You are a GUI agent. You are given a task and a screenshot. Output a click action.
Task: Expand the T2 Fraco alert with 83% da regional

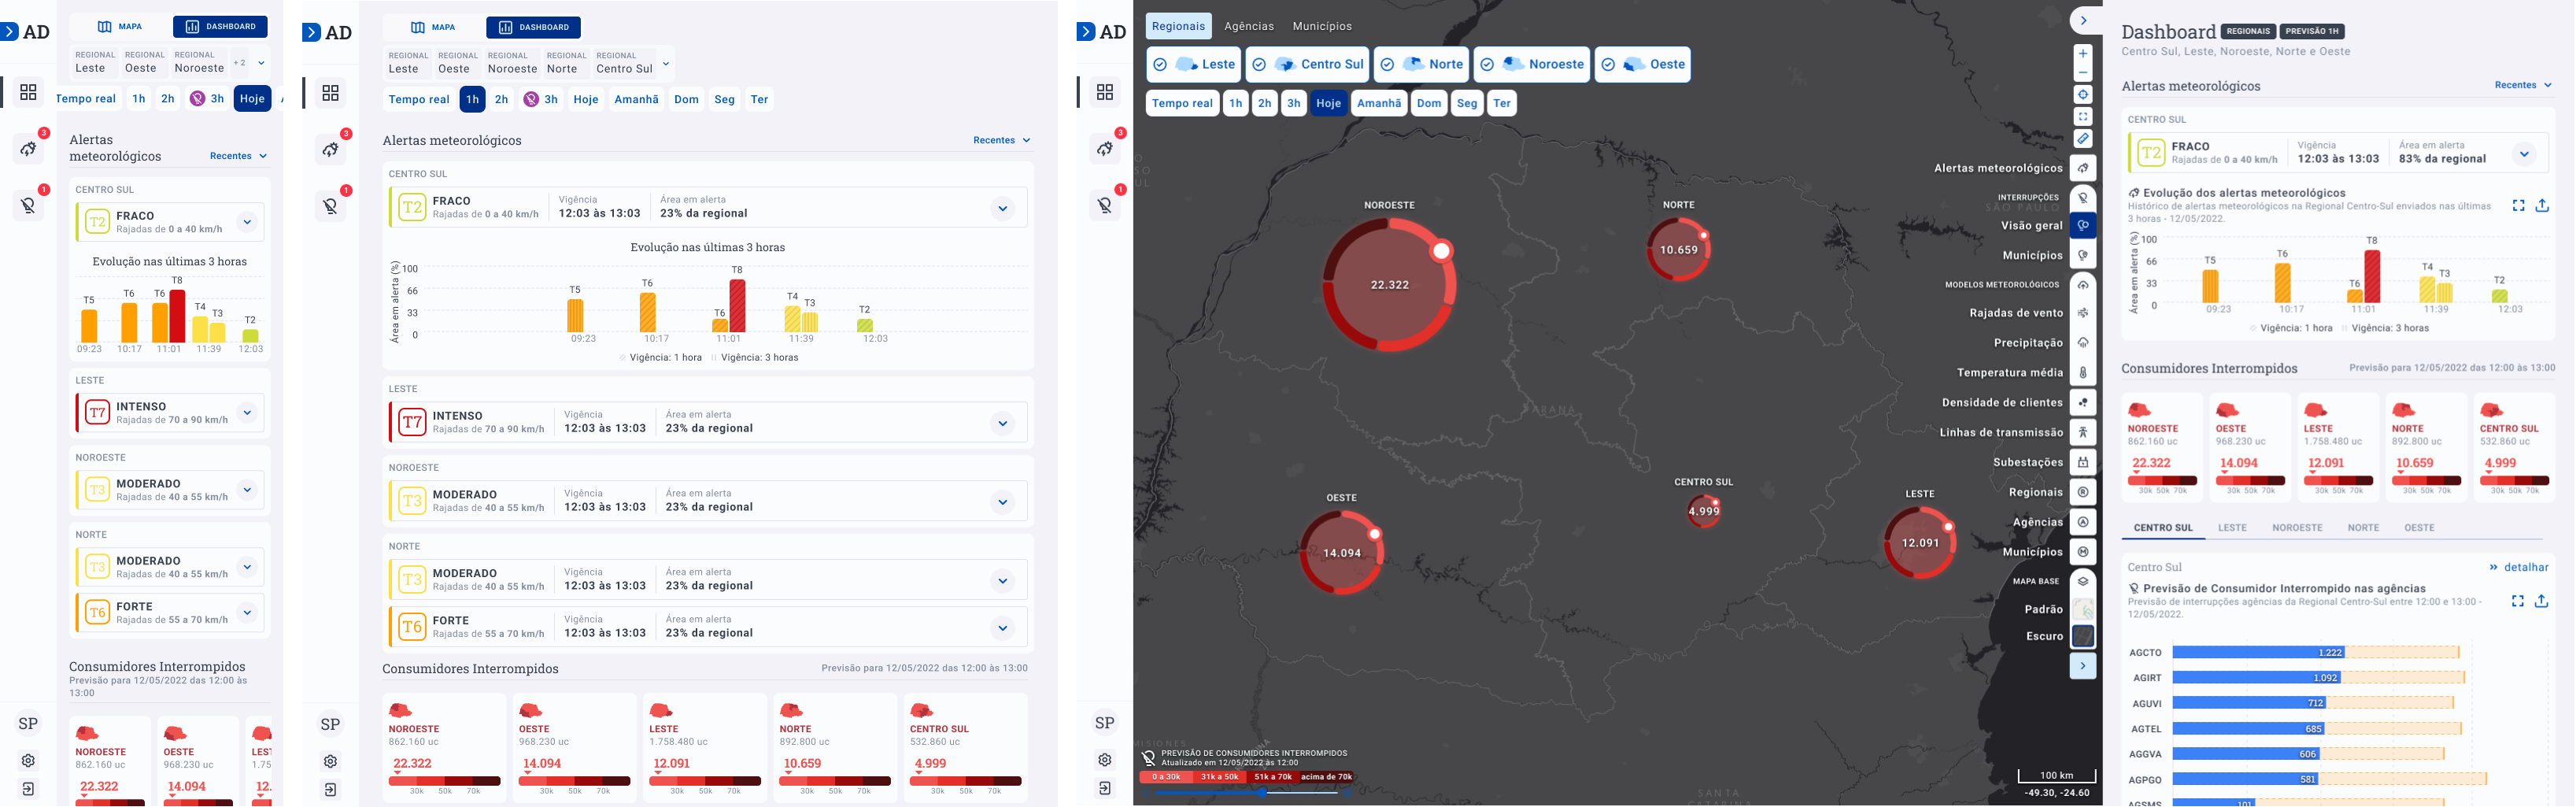tap(2524, 153)
